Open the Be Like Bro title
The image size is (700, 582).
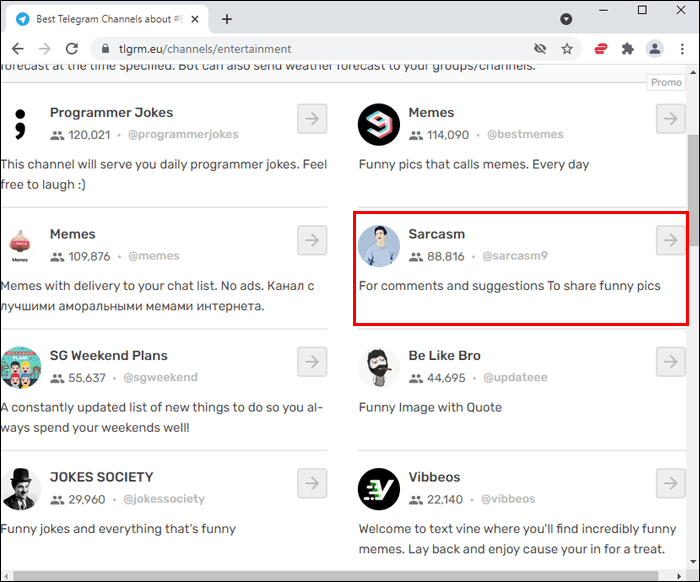(444, 355)
